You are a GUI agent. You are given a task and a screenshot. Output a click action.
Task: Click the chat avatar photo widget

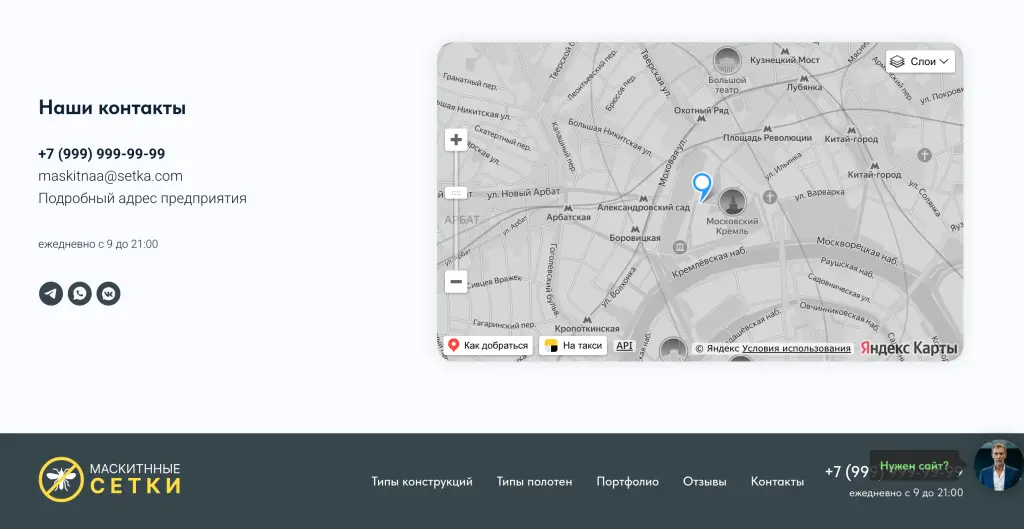[x=999, y=465]
